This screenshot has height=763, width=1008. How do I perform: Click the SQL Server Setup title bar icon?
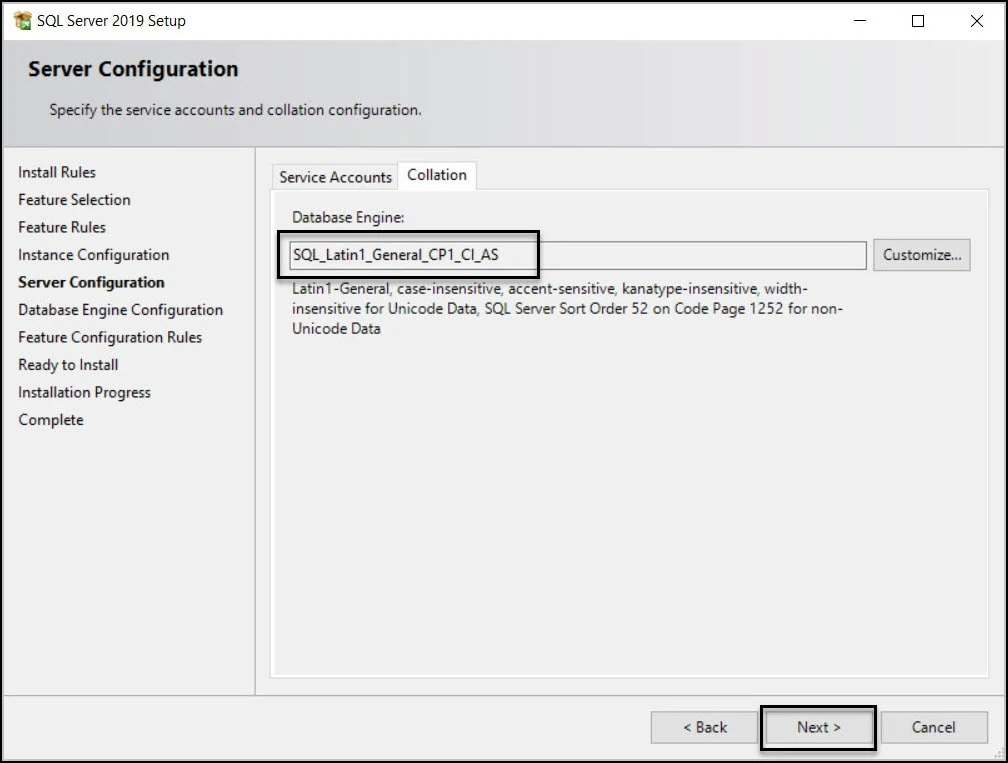pyautogui.click(x=22, y=21)
